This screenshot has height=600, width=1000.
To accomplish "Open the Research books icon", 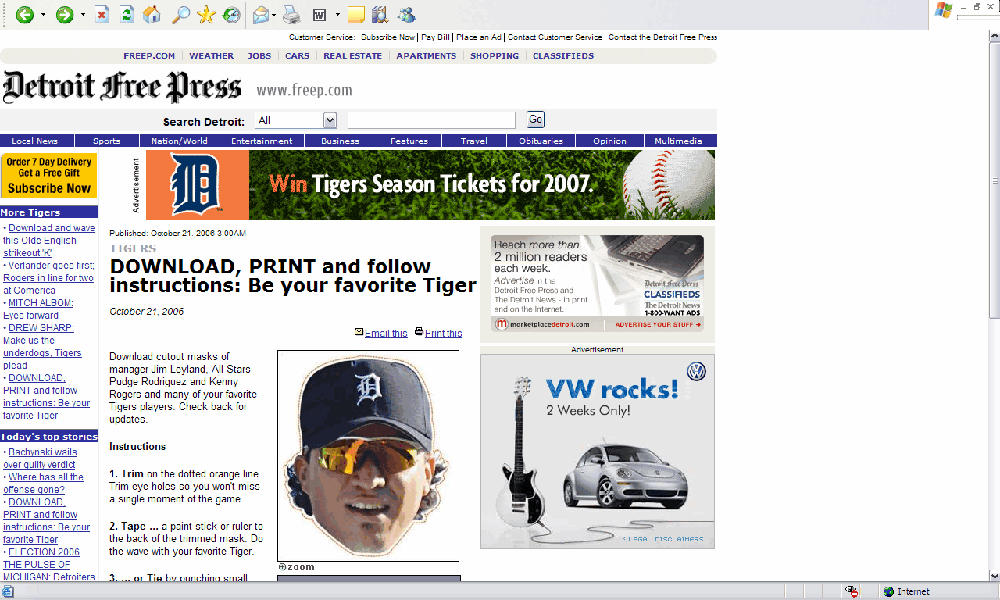I will click(x=380, y=14).
